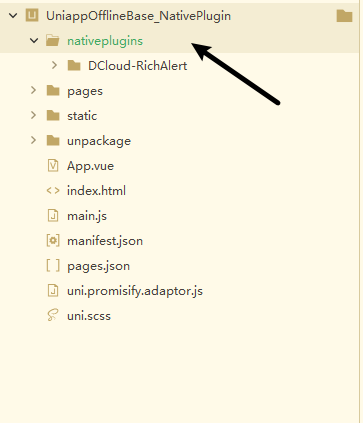Open the App.vue file
The image size is (363, 423).
coord(90,166)
